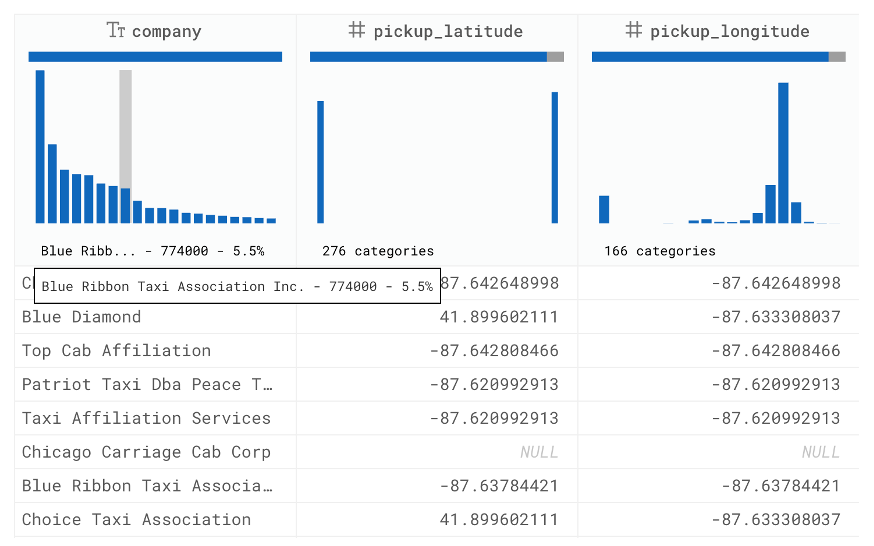
Task: Select the tallest bar in the company histogram
Action: 40,146
